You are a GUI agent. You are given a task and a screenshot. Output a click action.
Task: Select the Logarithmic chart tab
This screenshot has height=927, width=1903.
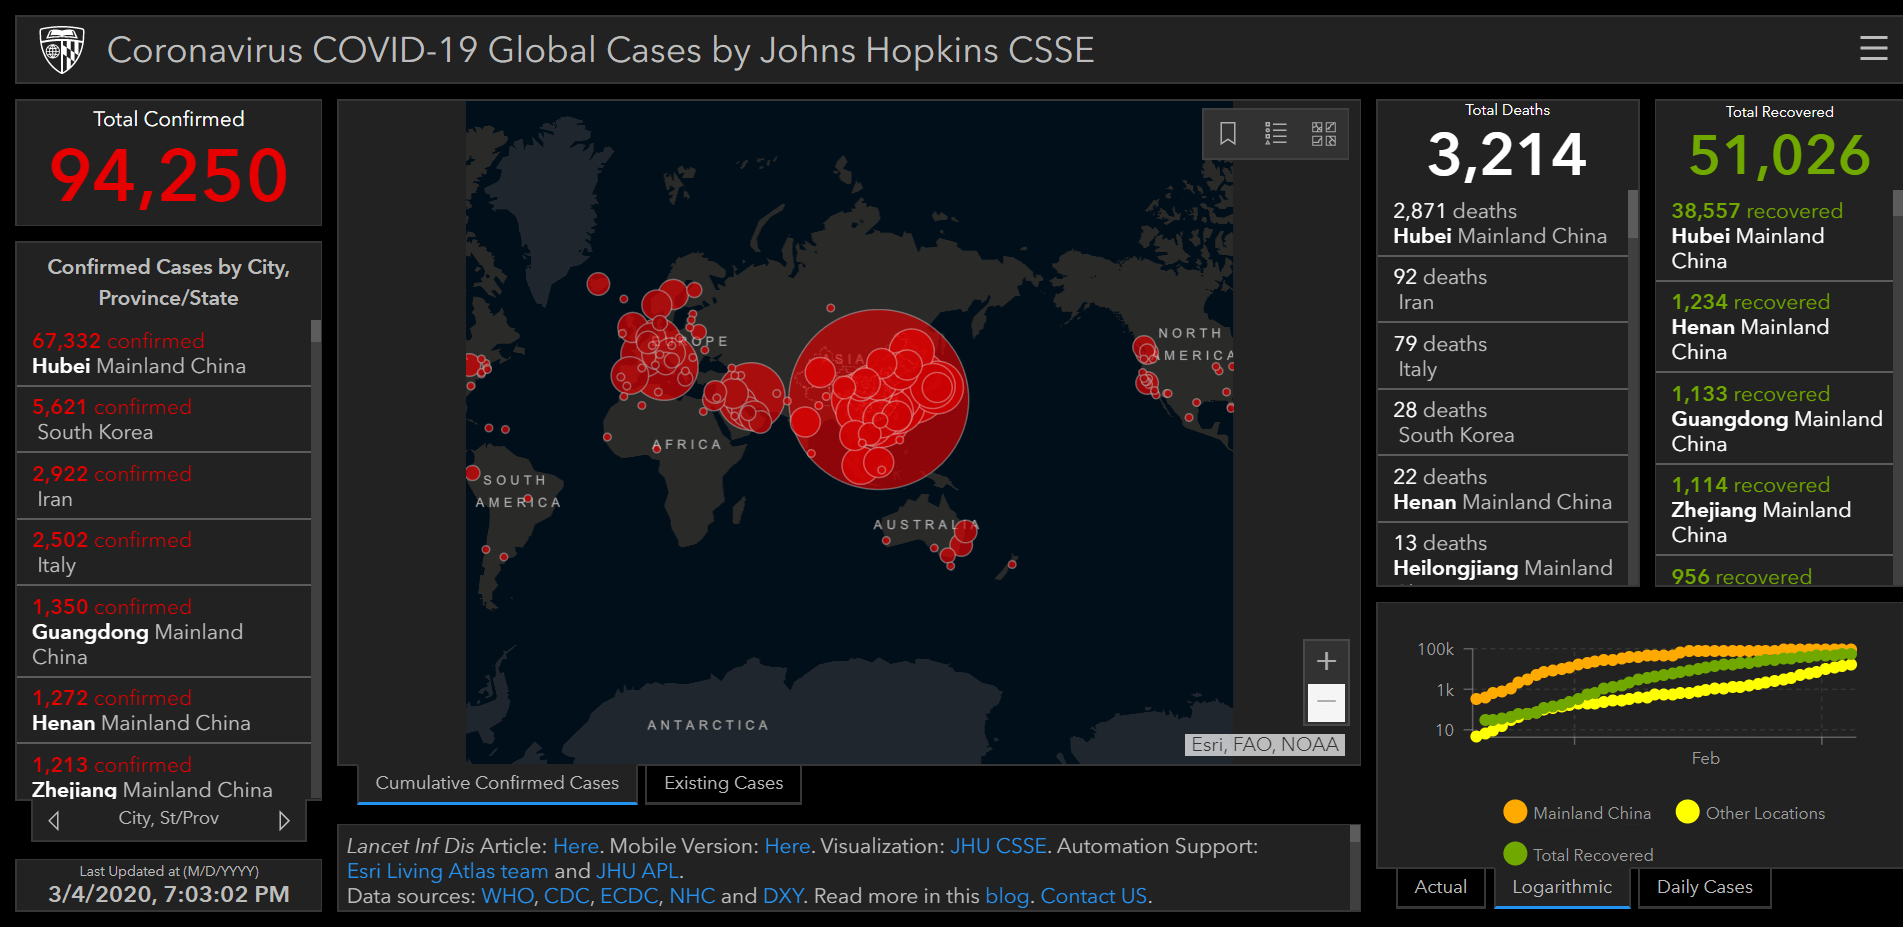point(1562,887)
